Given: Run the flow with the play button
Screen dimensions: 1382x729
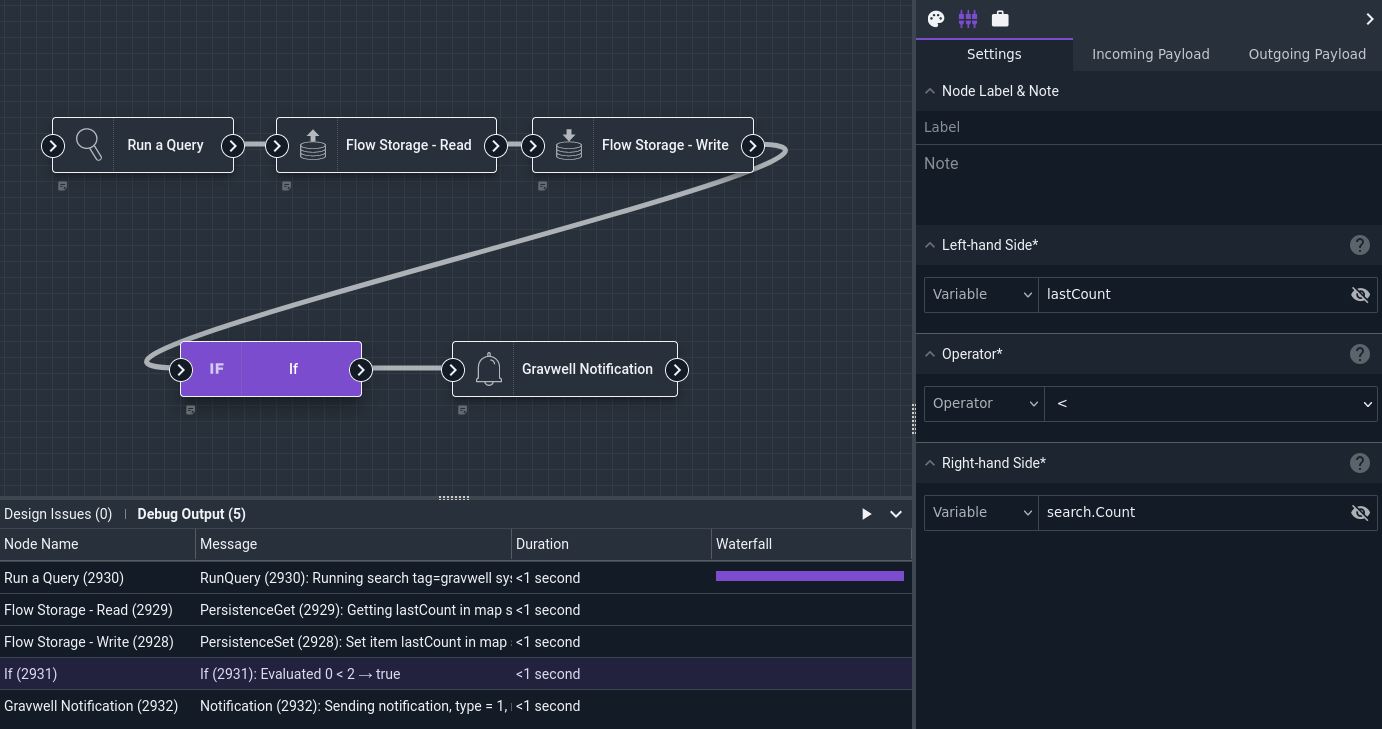Looking at the screenshot, I should point(866,514).
